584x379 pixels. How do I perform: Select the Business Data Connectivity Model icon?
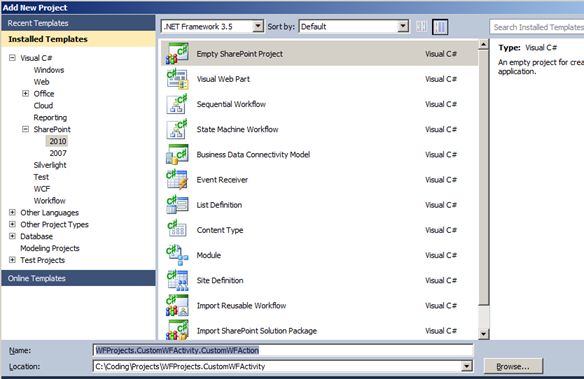click(x=177, y=155)
